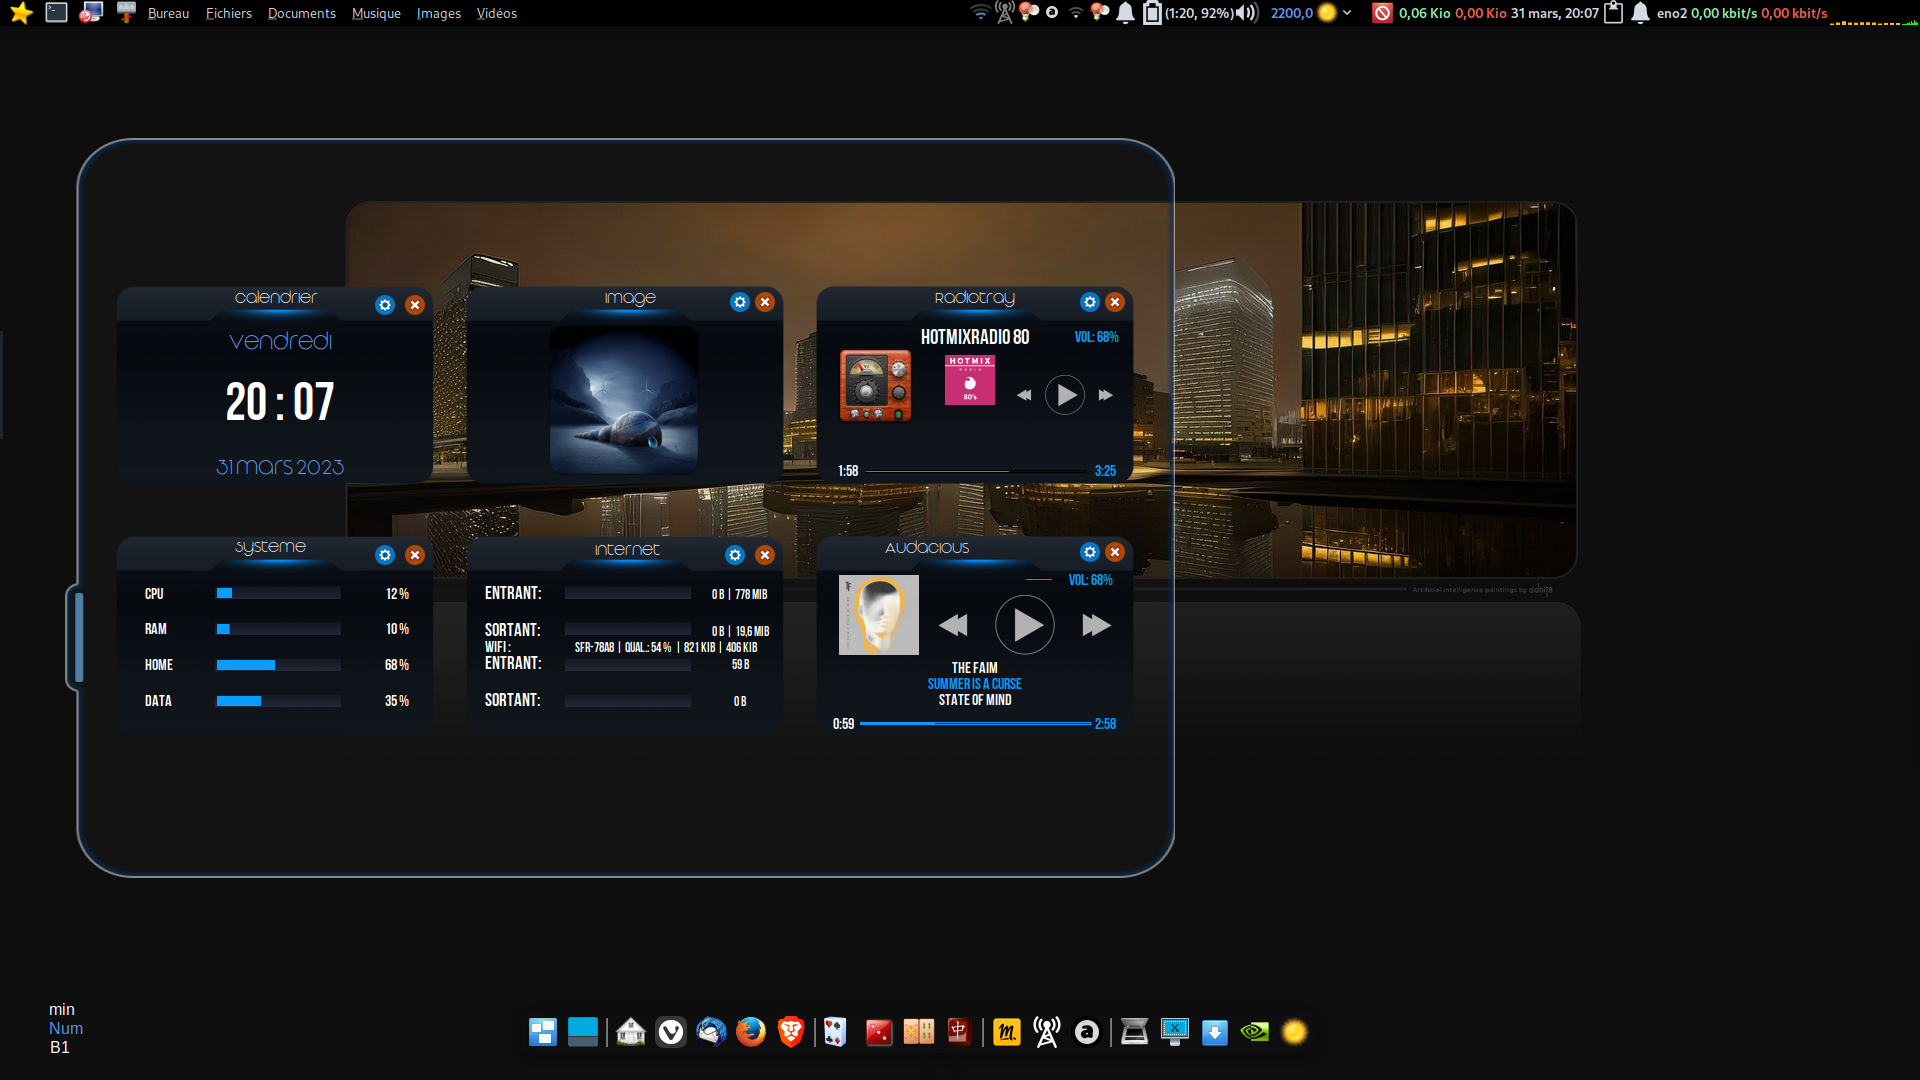The image size is (1920, 1080).
Task: Open Vivaldi browser dock icon
Action: click(x=671, y=1031)
